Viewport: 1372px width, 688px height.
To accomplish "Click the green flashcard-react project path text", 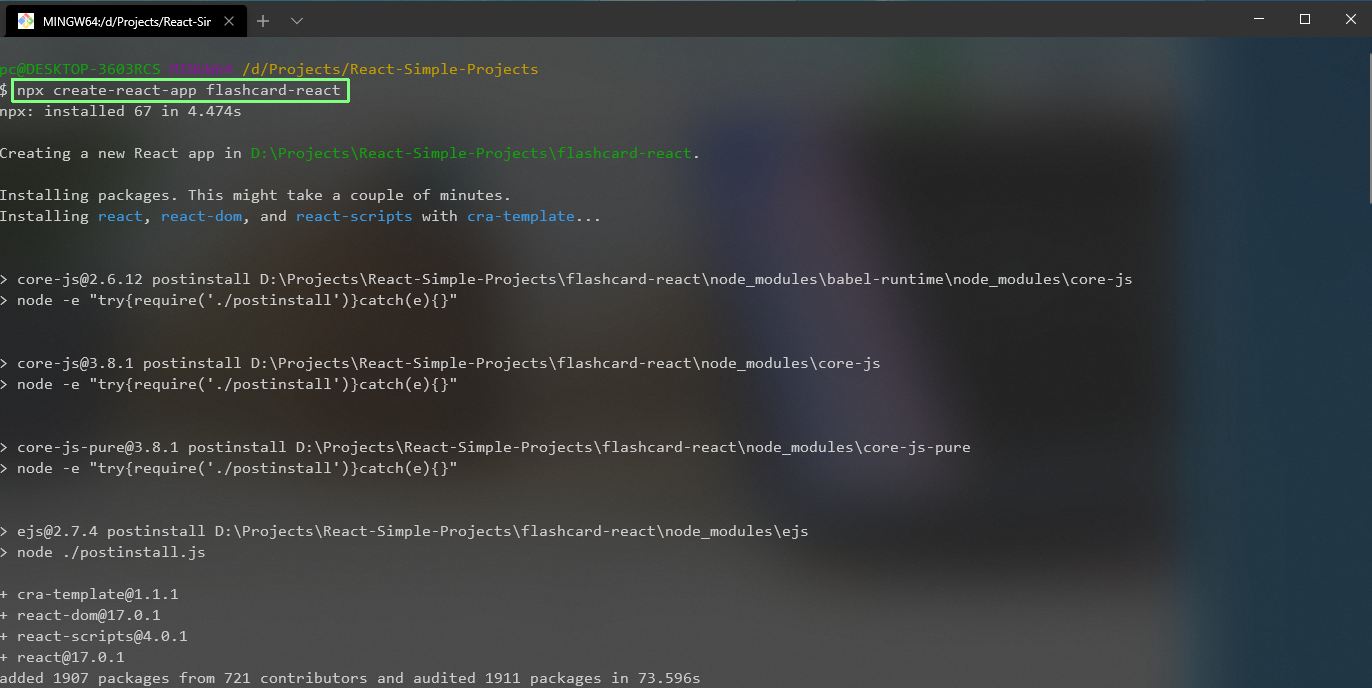I will coord(472,153).
